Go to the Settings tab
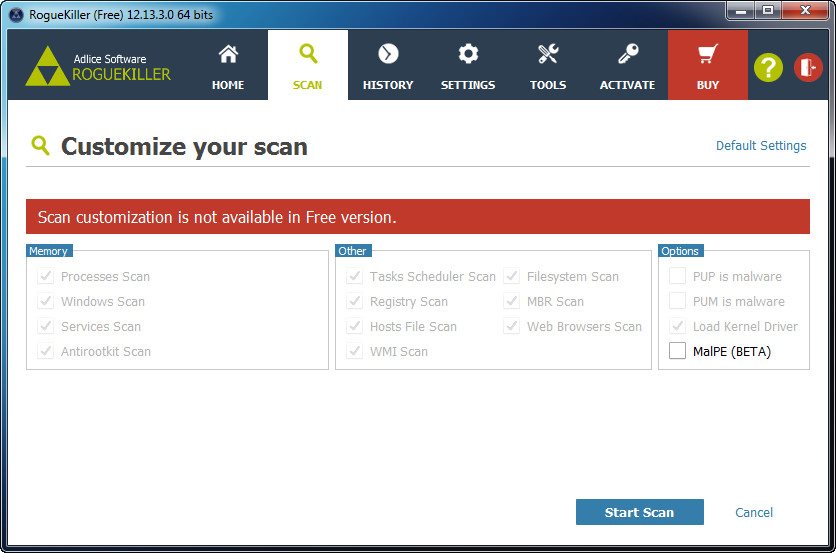Screen dimensions: 836x553 [468, 65]
